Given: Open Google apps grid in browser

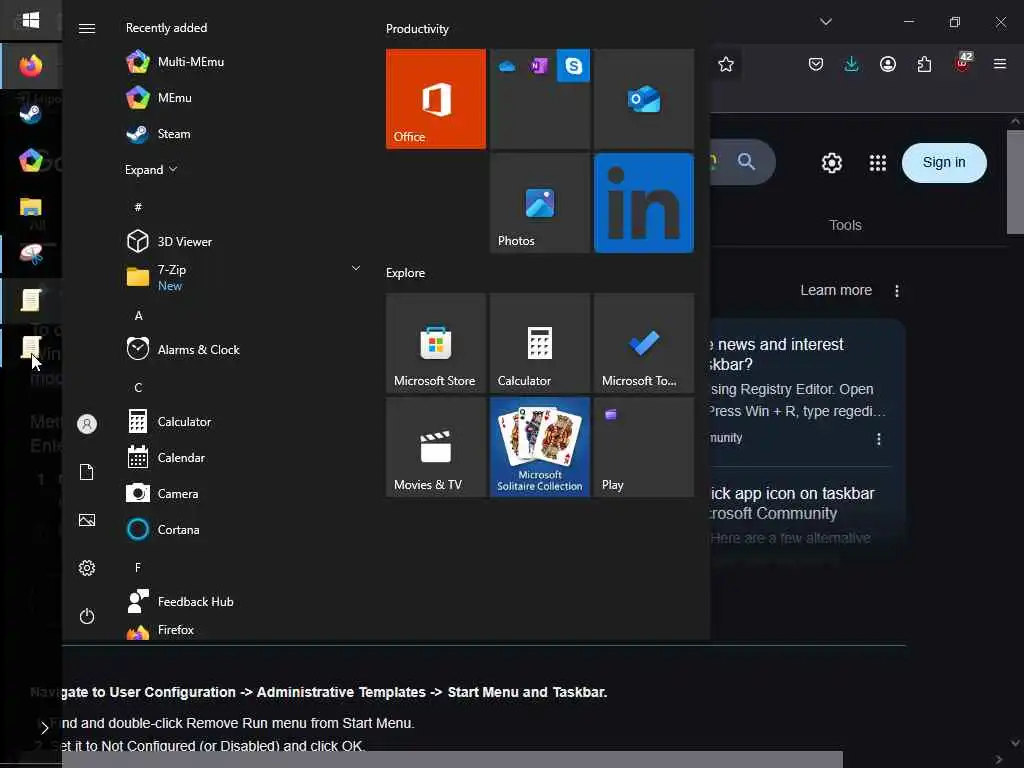Looking at the screenshot, I should tap(878, 163).
